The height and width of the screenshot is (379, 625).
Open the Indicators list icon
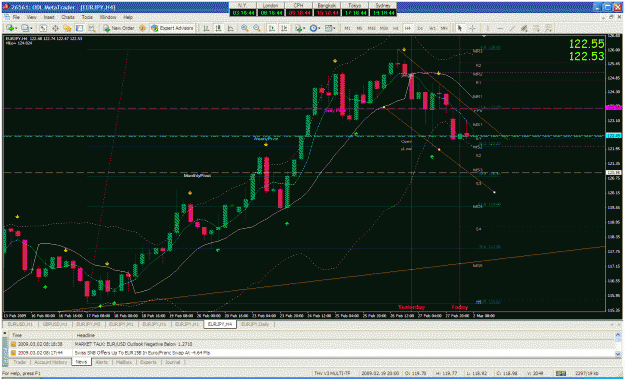tap(298, 28)
